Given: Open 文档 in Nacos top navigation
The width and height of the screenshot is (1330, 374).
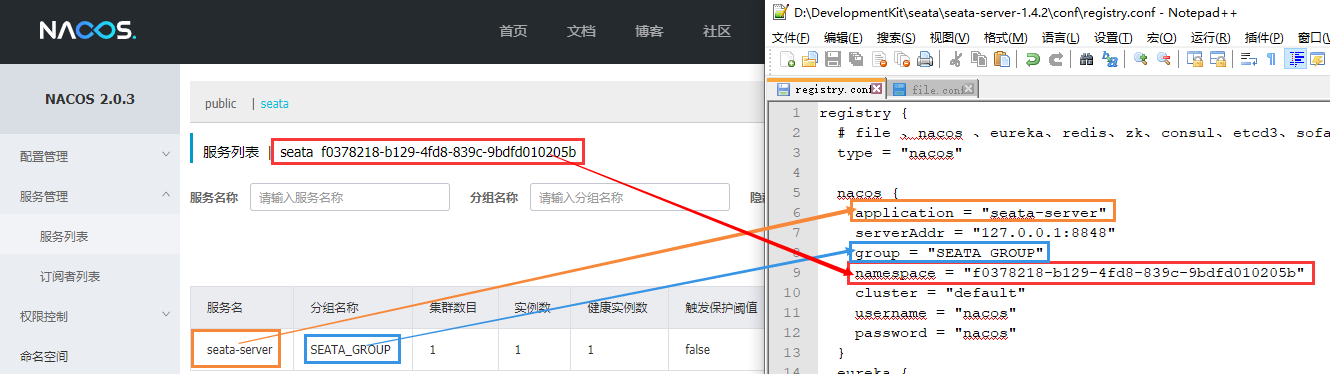Looking at the screenshot, I should (581, 30).
